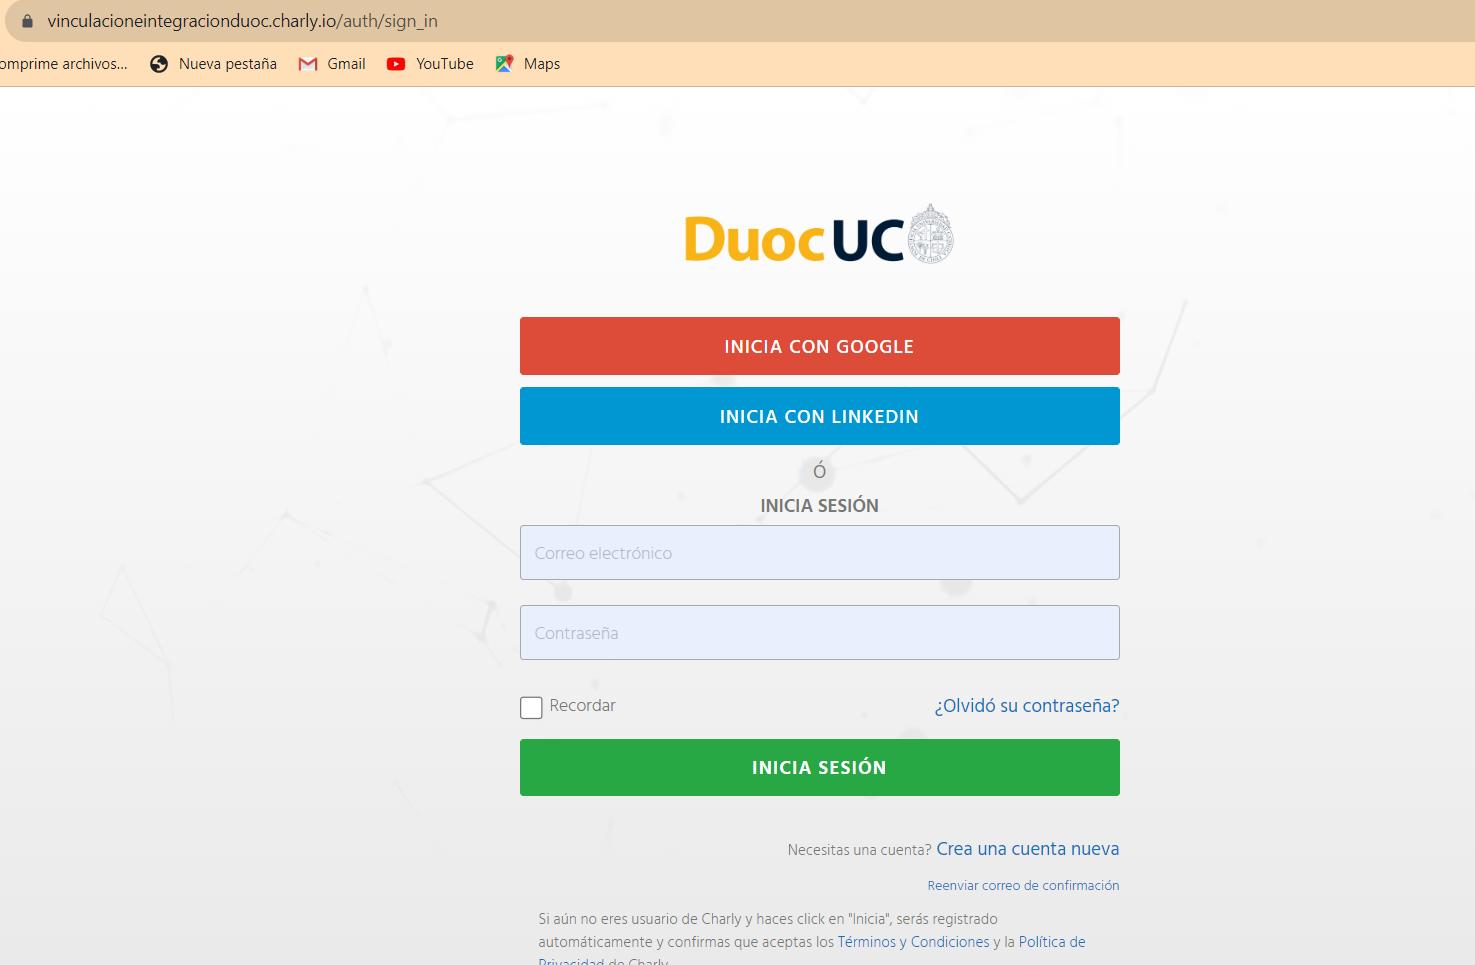Focus the Contraseña password field
Screen dimensions: 1475x965
tap(820, 632)
